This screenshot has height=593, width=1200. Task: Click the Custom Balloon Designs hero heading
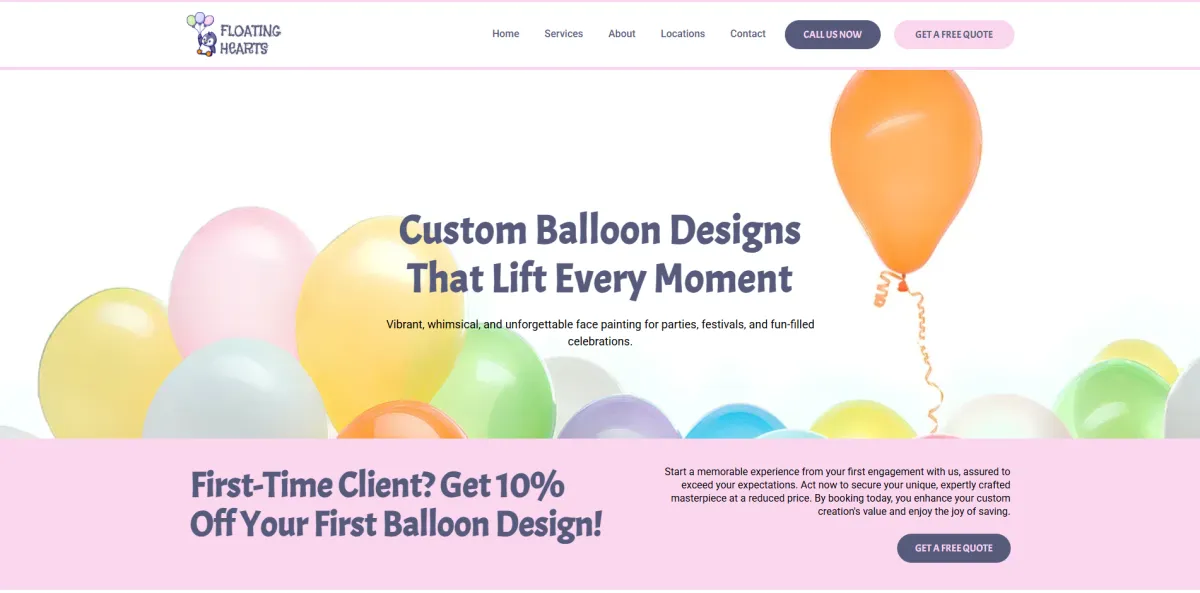coord(600,254)
